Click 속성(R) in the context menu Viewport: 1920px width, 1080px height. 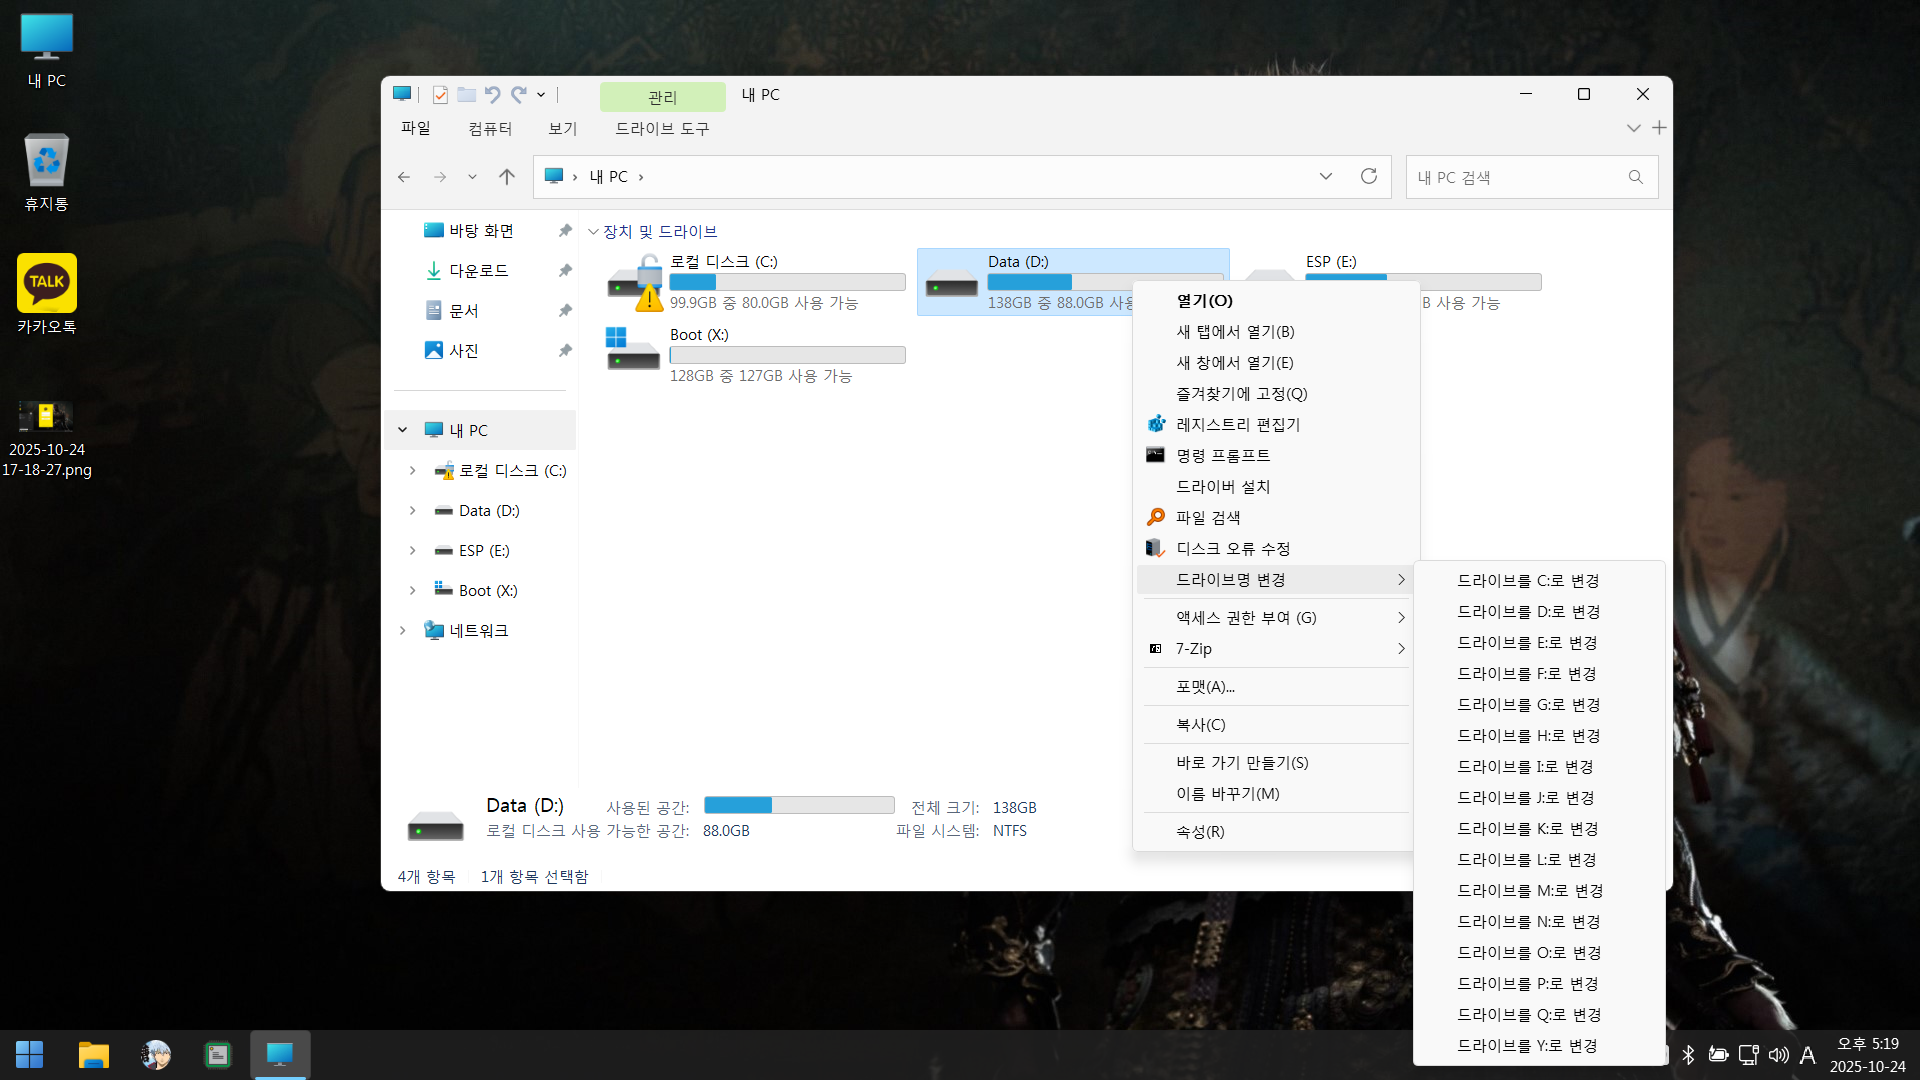1199,832
